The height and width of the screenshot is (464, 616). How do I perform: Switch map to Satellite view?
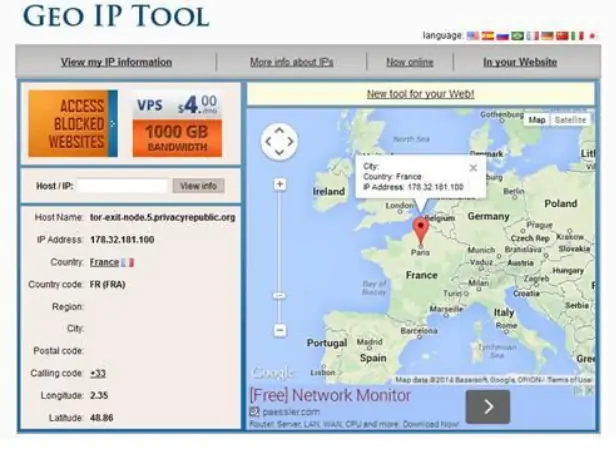click(570, 120)
